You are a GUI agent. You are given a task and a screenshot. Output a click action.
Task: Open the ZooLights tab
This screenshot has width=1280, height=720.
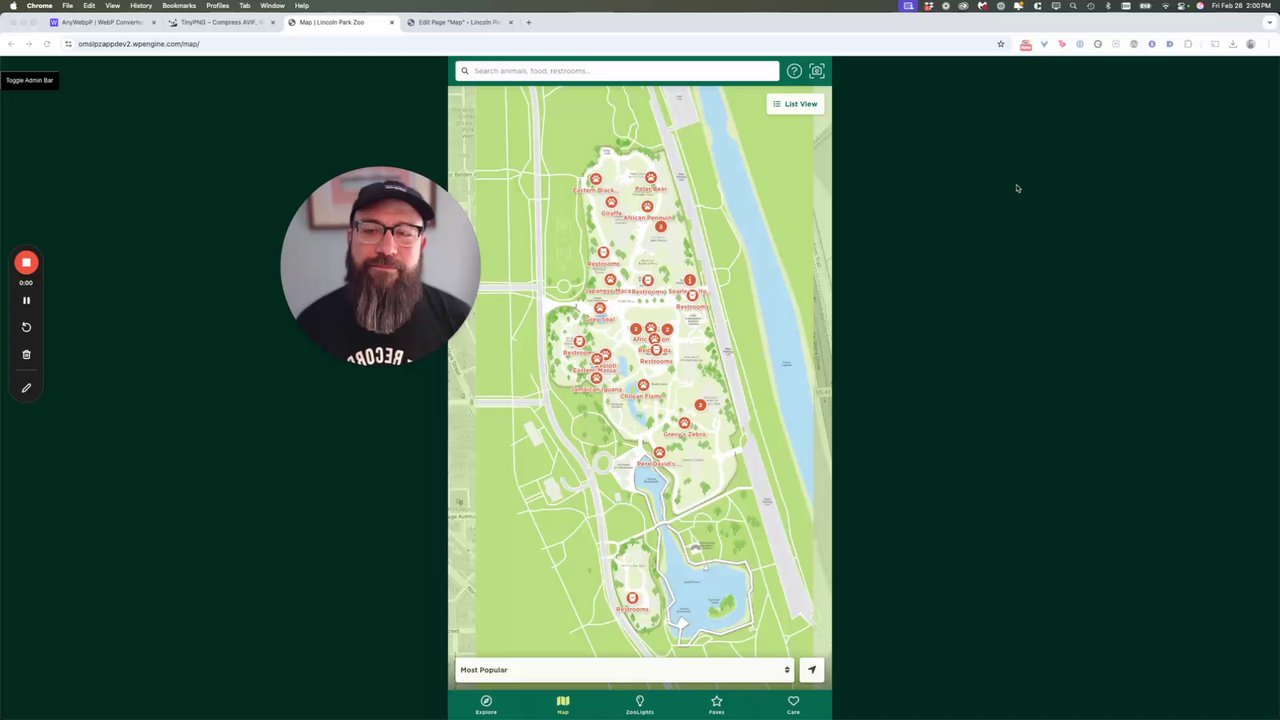pos(640,705)
